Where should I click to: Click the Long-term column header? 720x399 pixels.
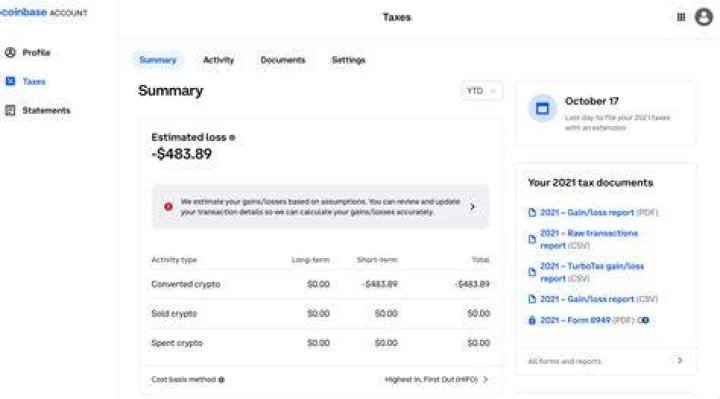click(310, 260)
